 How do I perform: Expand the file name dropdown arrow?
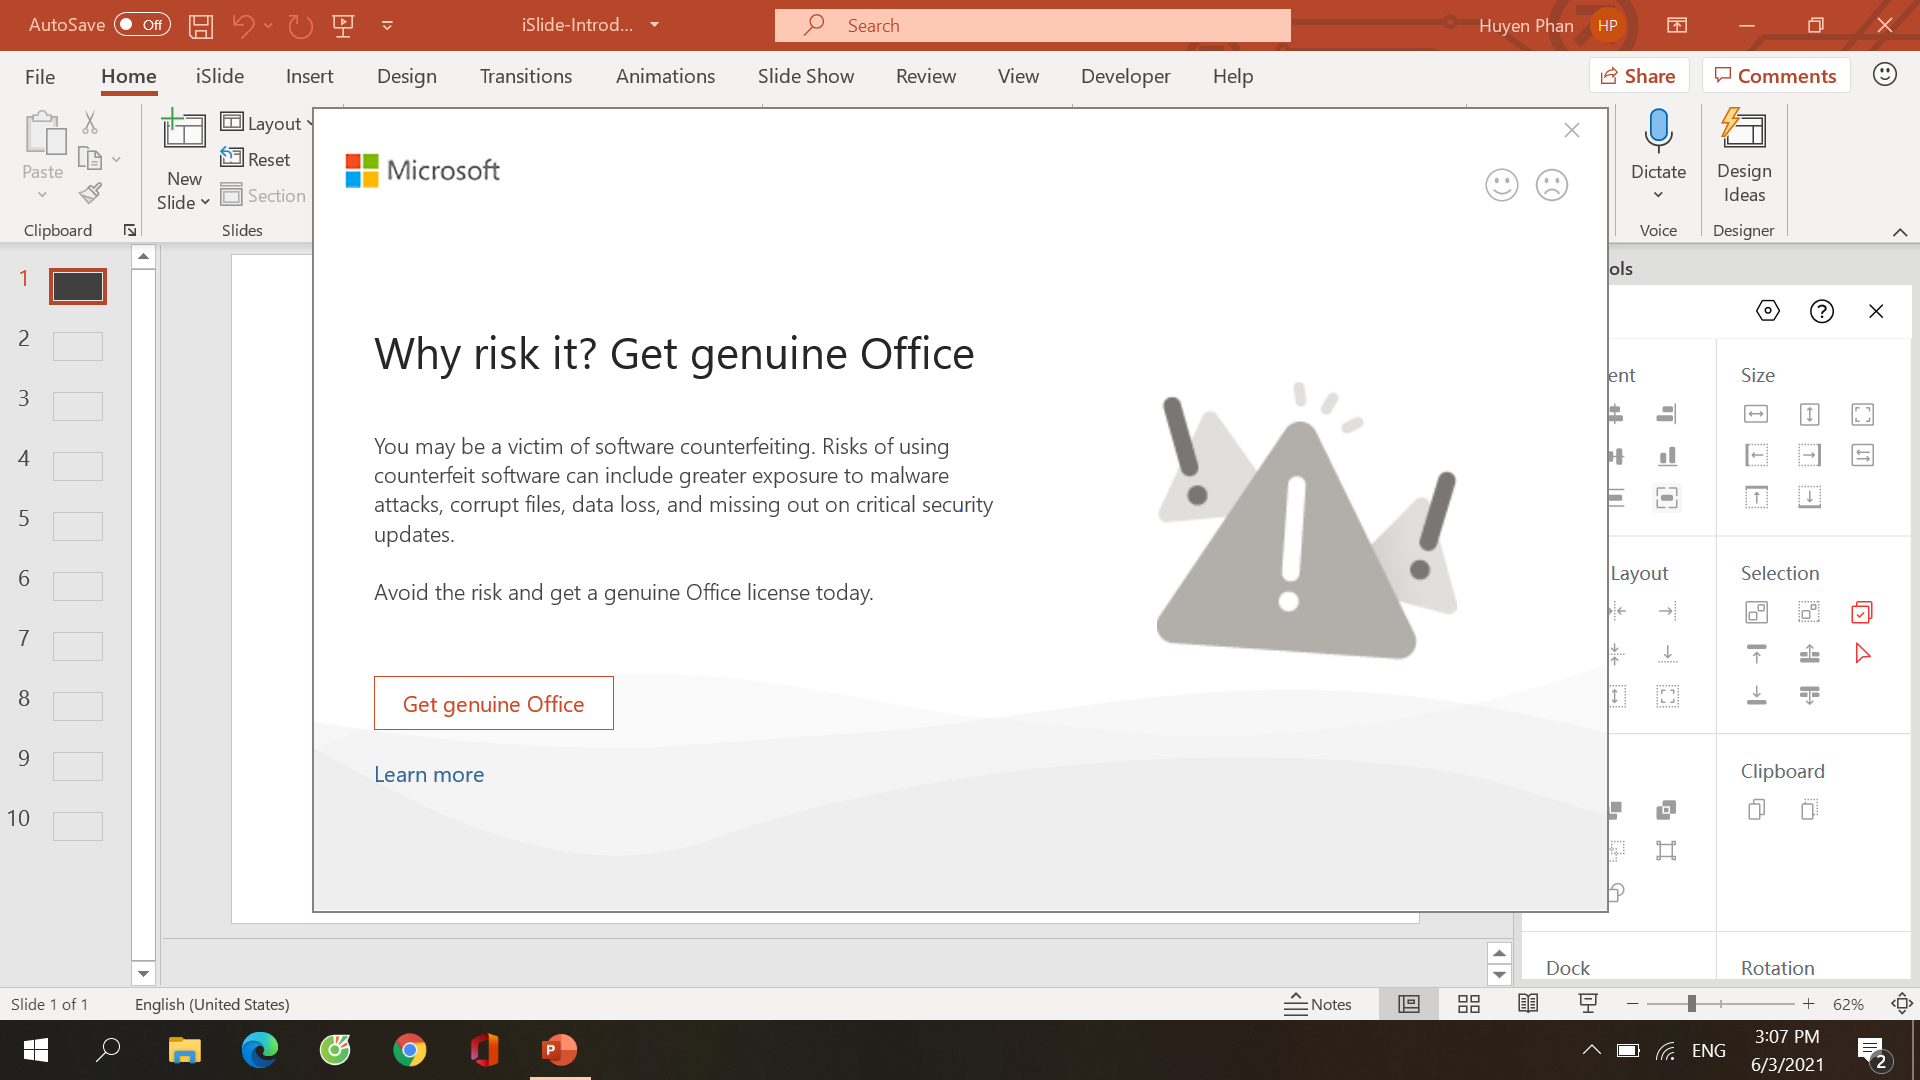655,25
